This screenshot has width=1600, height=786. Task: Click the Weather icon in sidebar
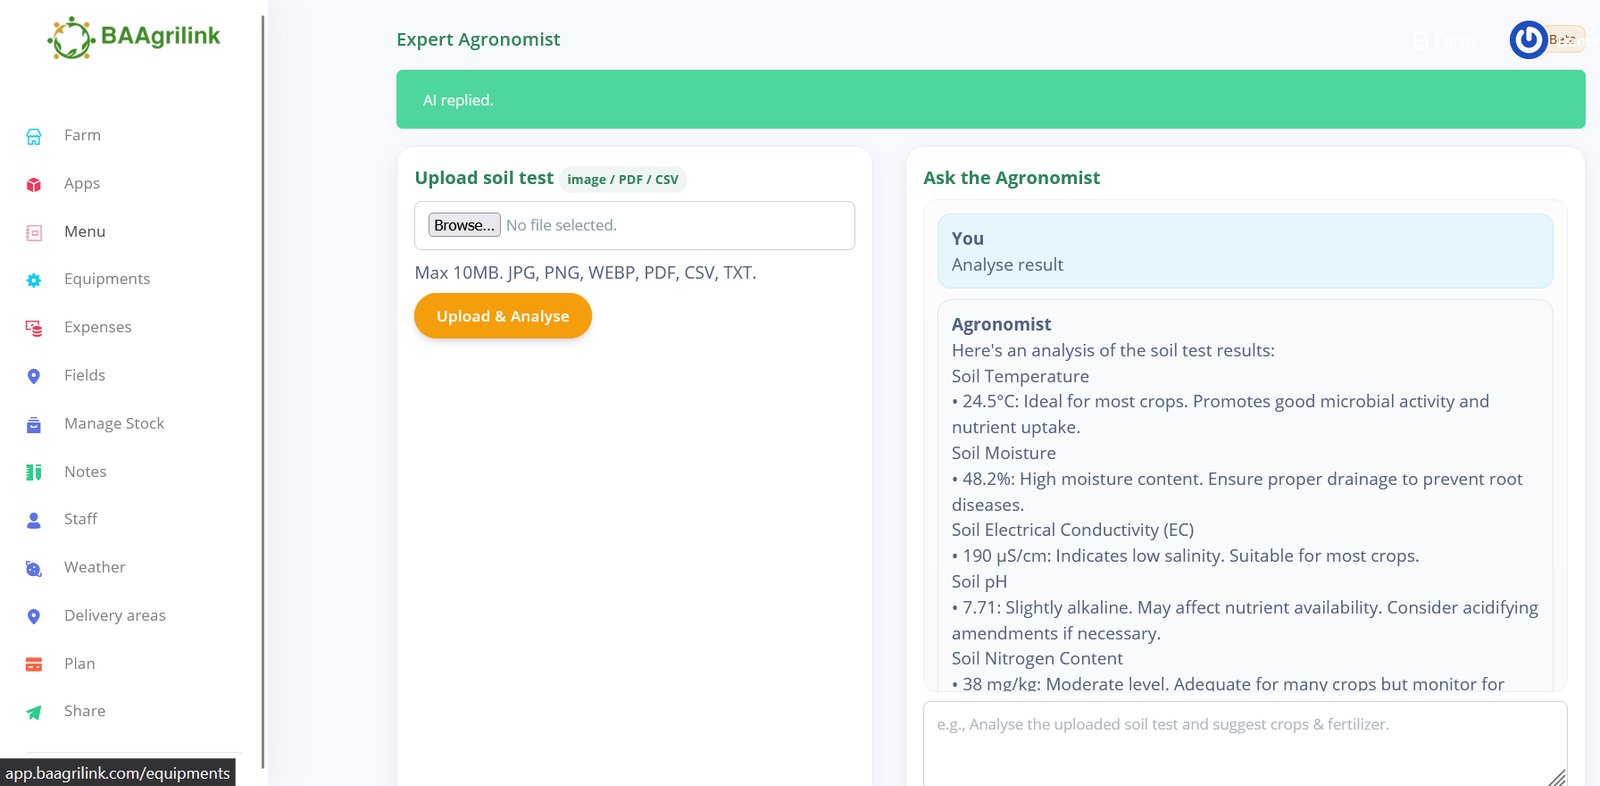pyautogui.click(x=33, y=568)
